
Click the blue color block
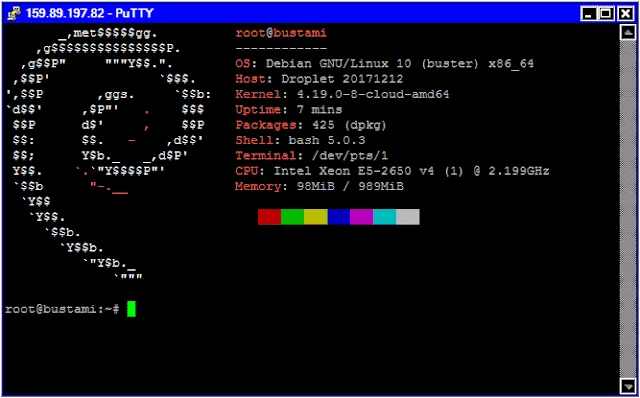tap(338, 217)
